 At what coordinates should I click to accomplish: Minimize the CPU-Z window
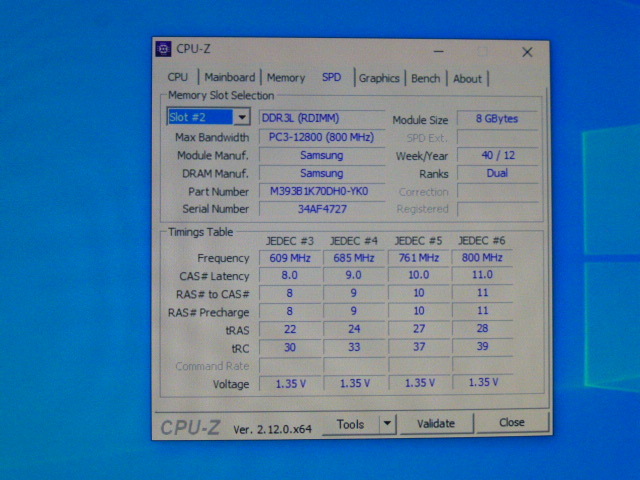point(439,51)
